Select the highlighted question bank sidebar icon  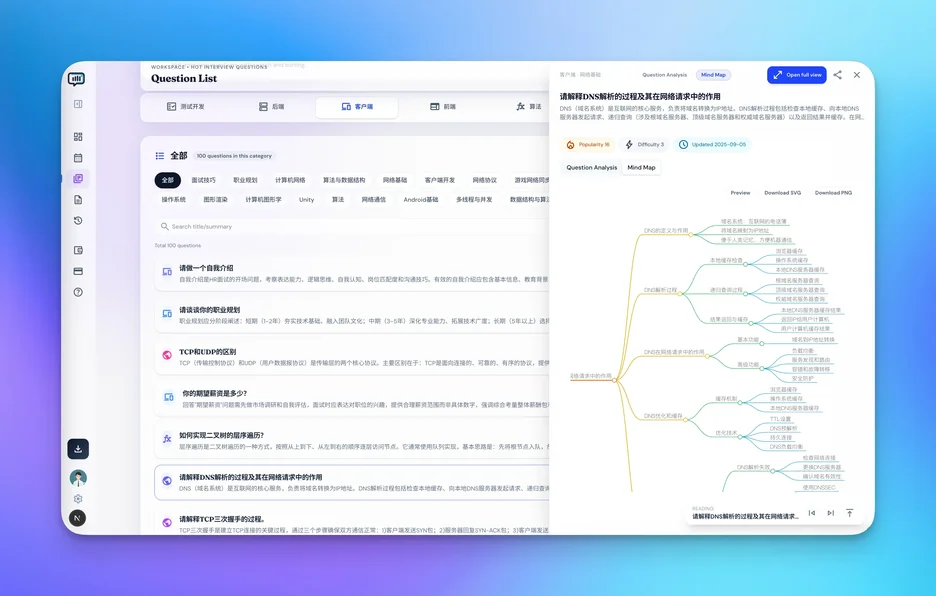78,178
